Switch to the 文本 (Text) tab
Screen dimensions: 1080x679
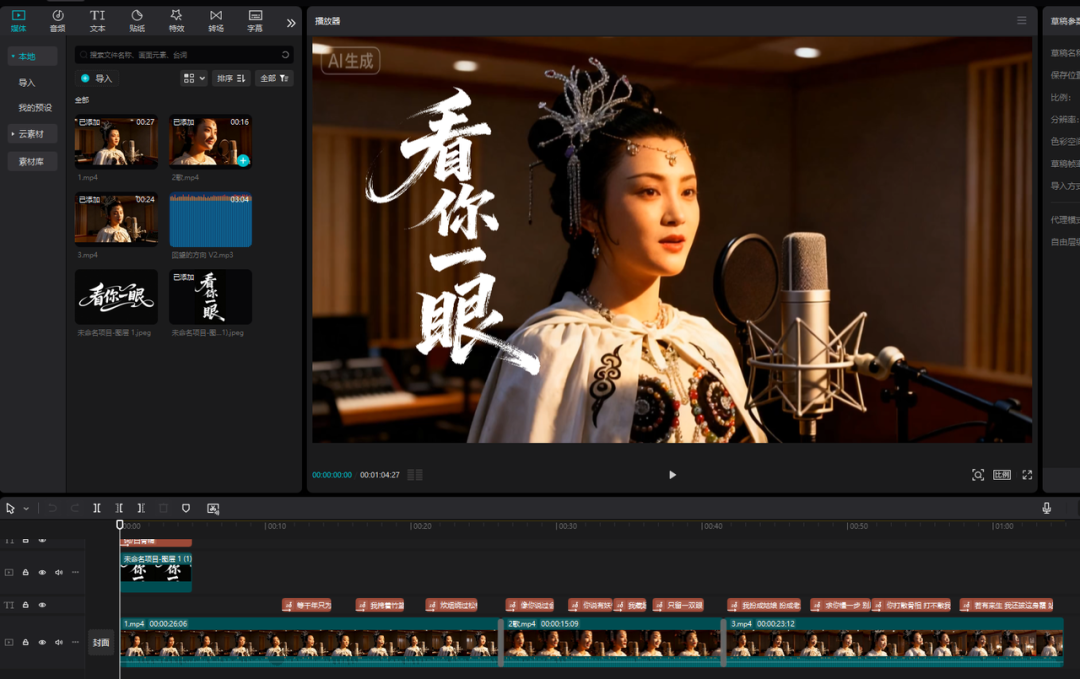pyautogui.click(x=97, y=20)
